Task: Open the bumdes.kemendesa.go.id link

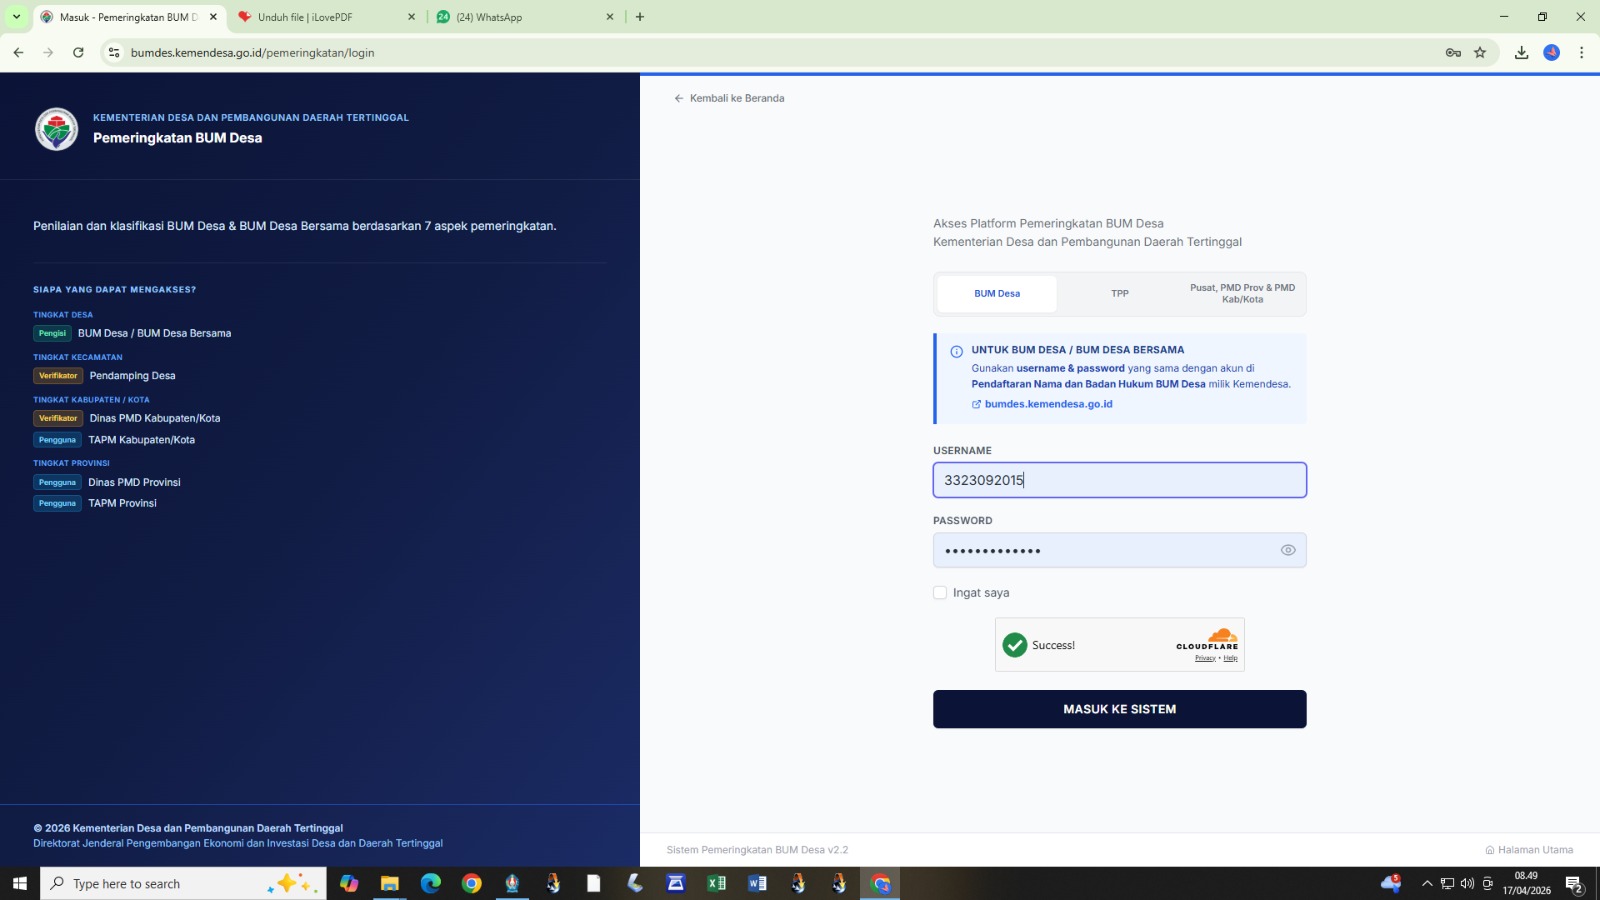Action: (1042, 404)
